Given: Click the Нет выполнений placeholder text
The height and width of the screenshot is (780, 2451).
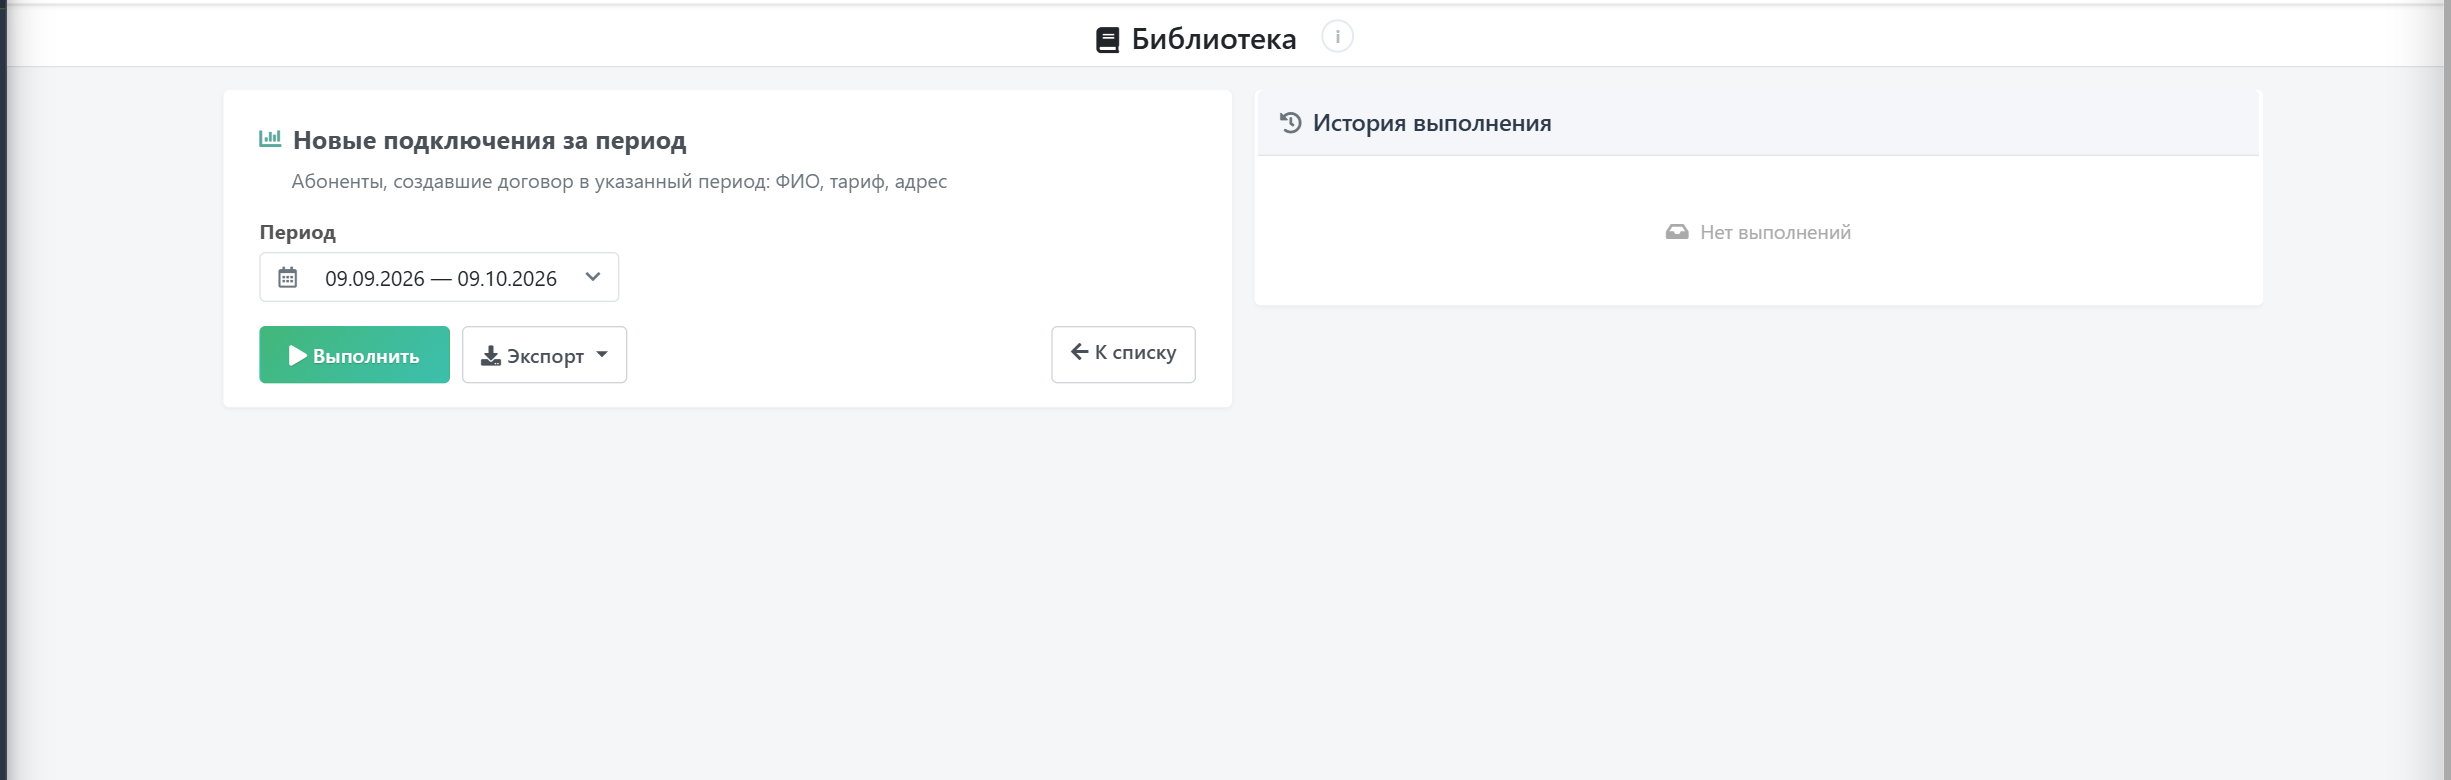Looking at the screenshot, I should (1775, 232).
